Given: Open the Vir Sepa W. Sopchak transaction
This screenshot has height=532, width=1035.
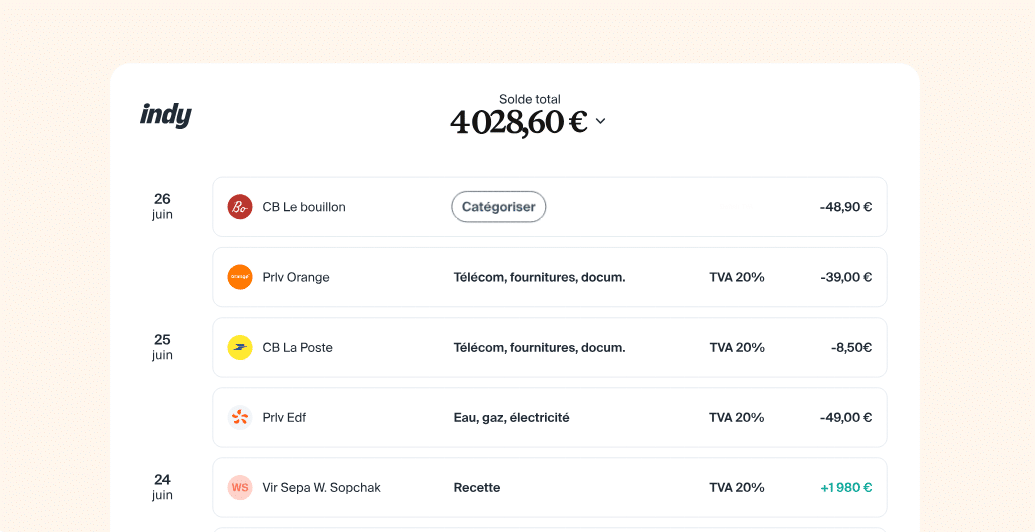Looking at the screenshot, I should click(321, 488).
